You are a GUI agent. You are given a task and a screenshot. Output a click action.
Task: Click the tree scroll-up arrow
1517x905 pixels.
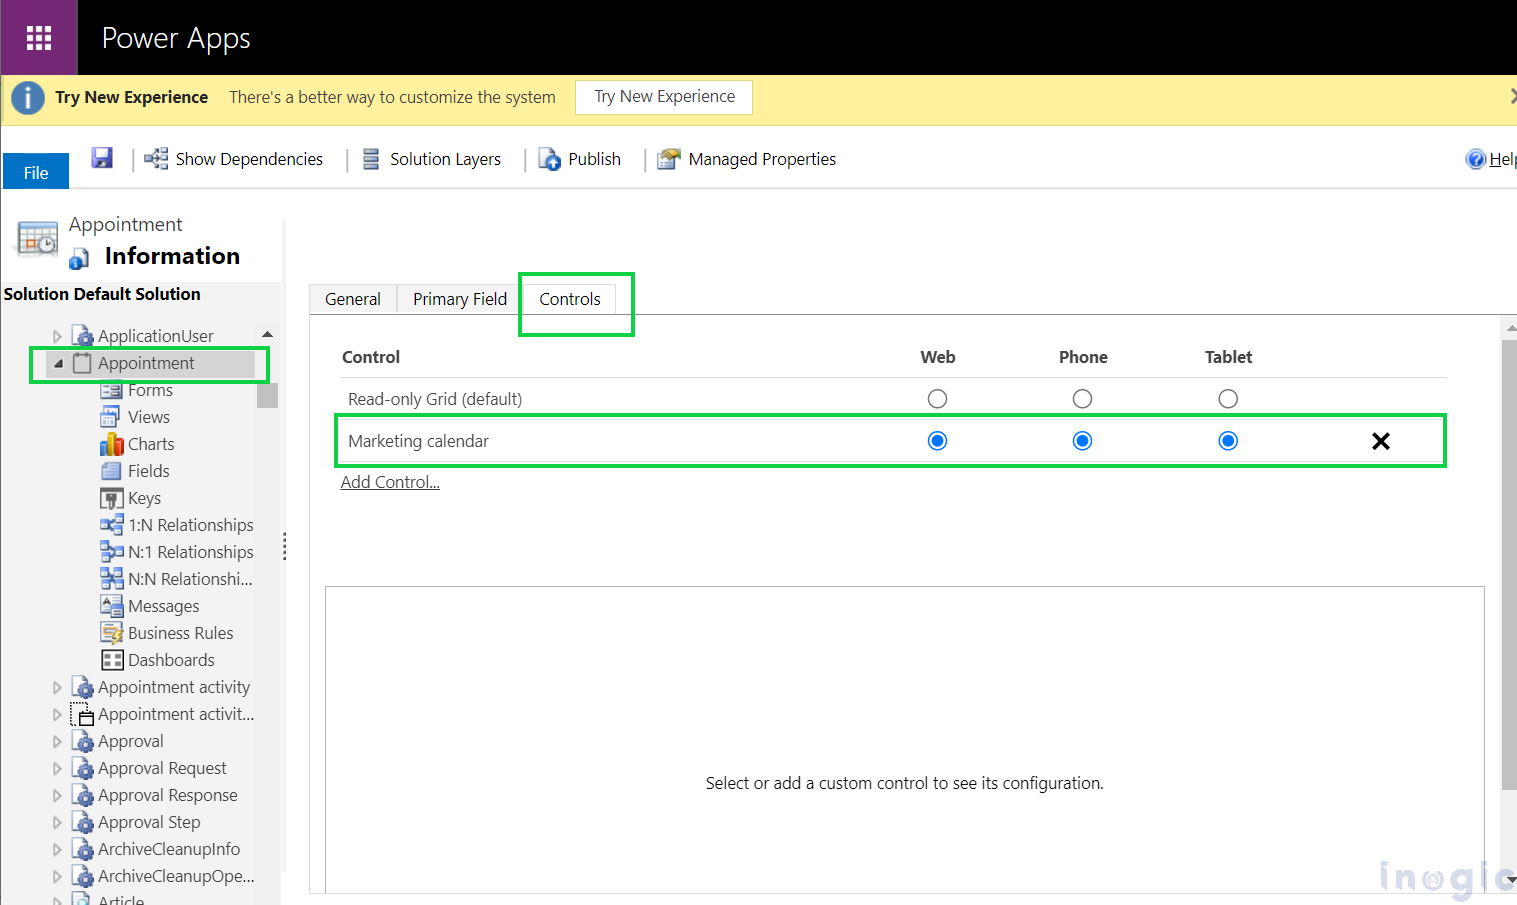267,334
